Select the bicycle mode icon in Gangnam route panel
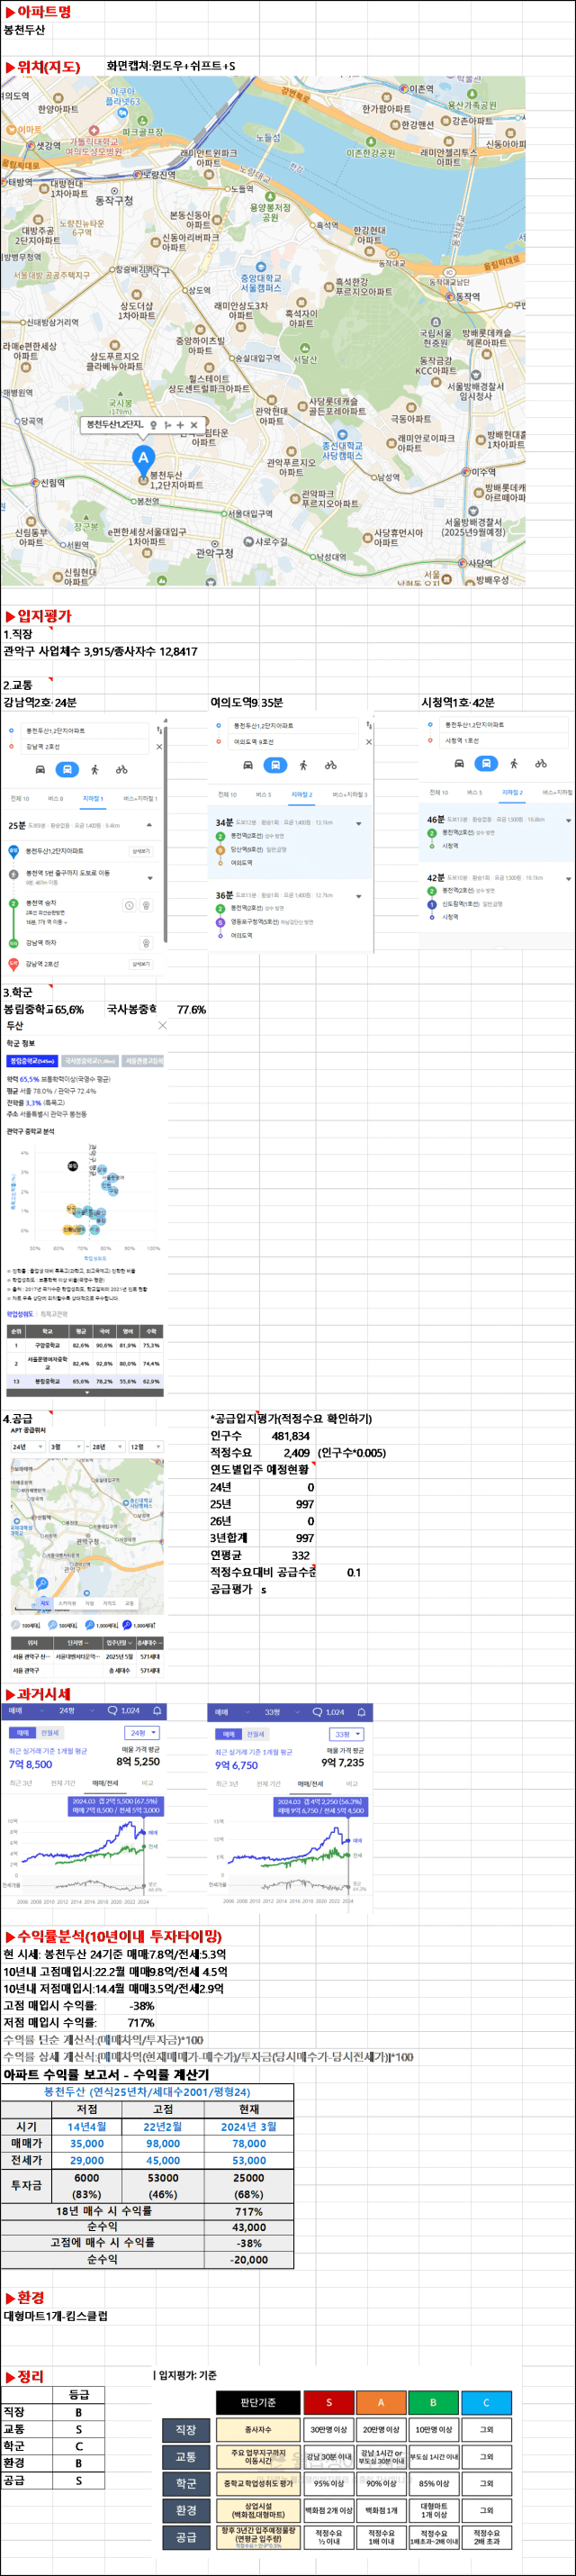 click(x=121, y=769)
